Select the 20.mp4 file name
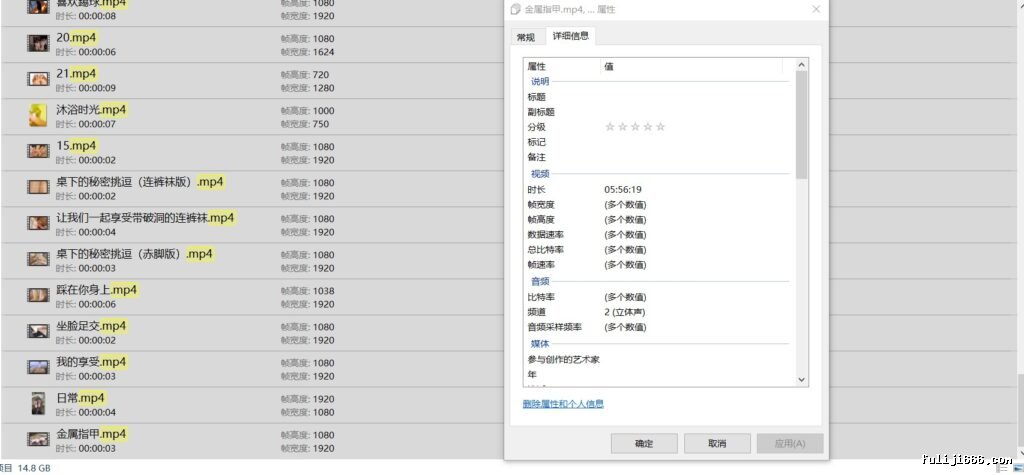Screen dimensions: 1024x475 click(76, 37)
